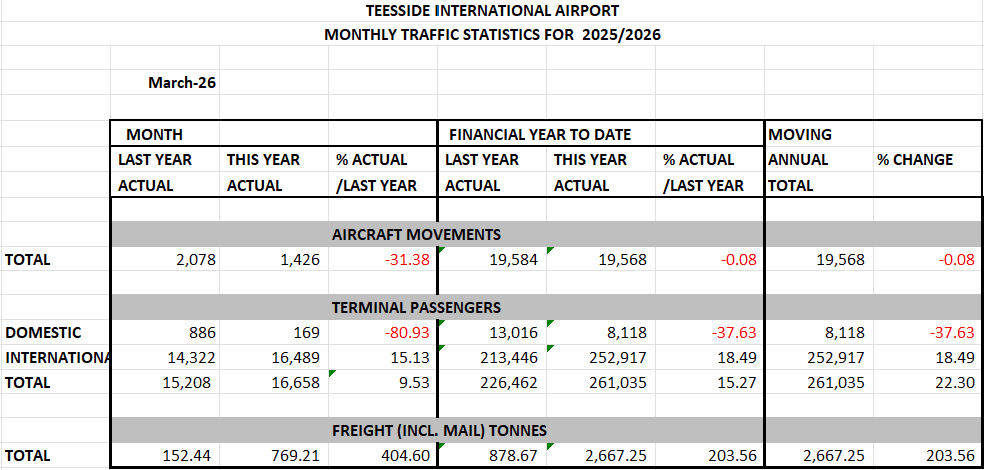Click the TOTAL label for aircraft movements
This screenshot has height=470, width=984.
tap(56, 260)
